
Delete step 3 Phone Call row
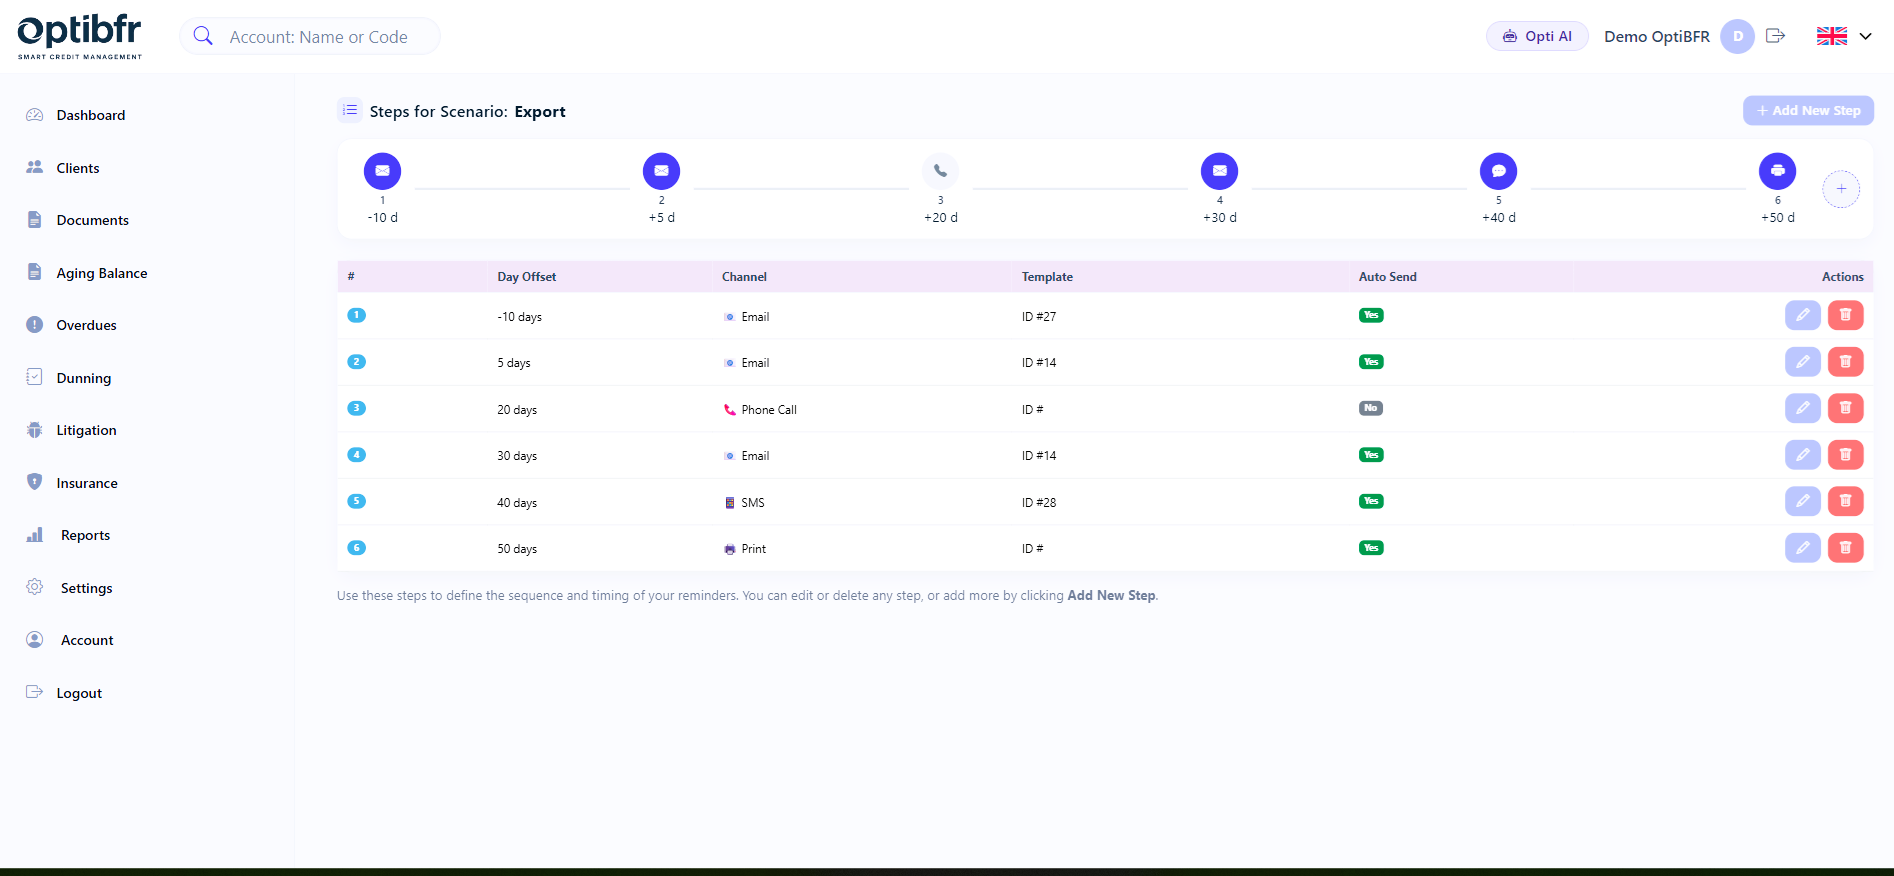coord(1845,408)
